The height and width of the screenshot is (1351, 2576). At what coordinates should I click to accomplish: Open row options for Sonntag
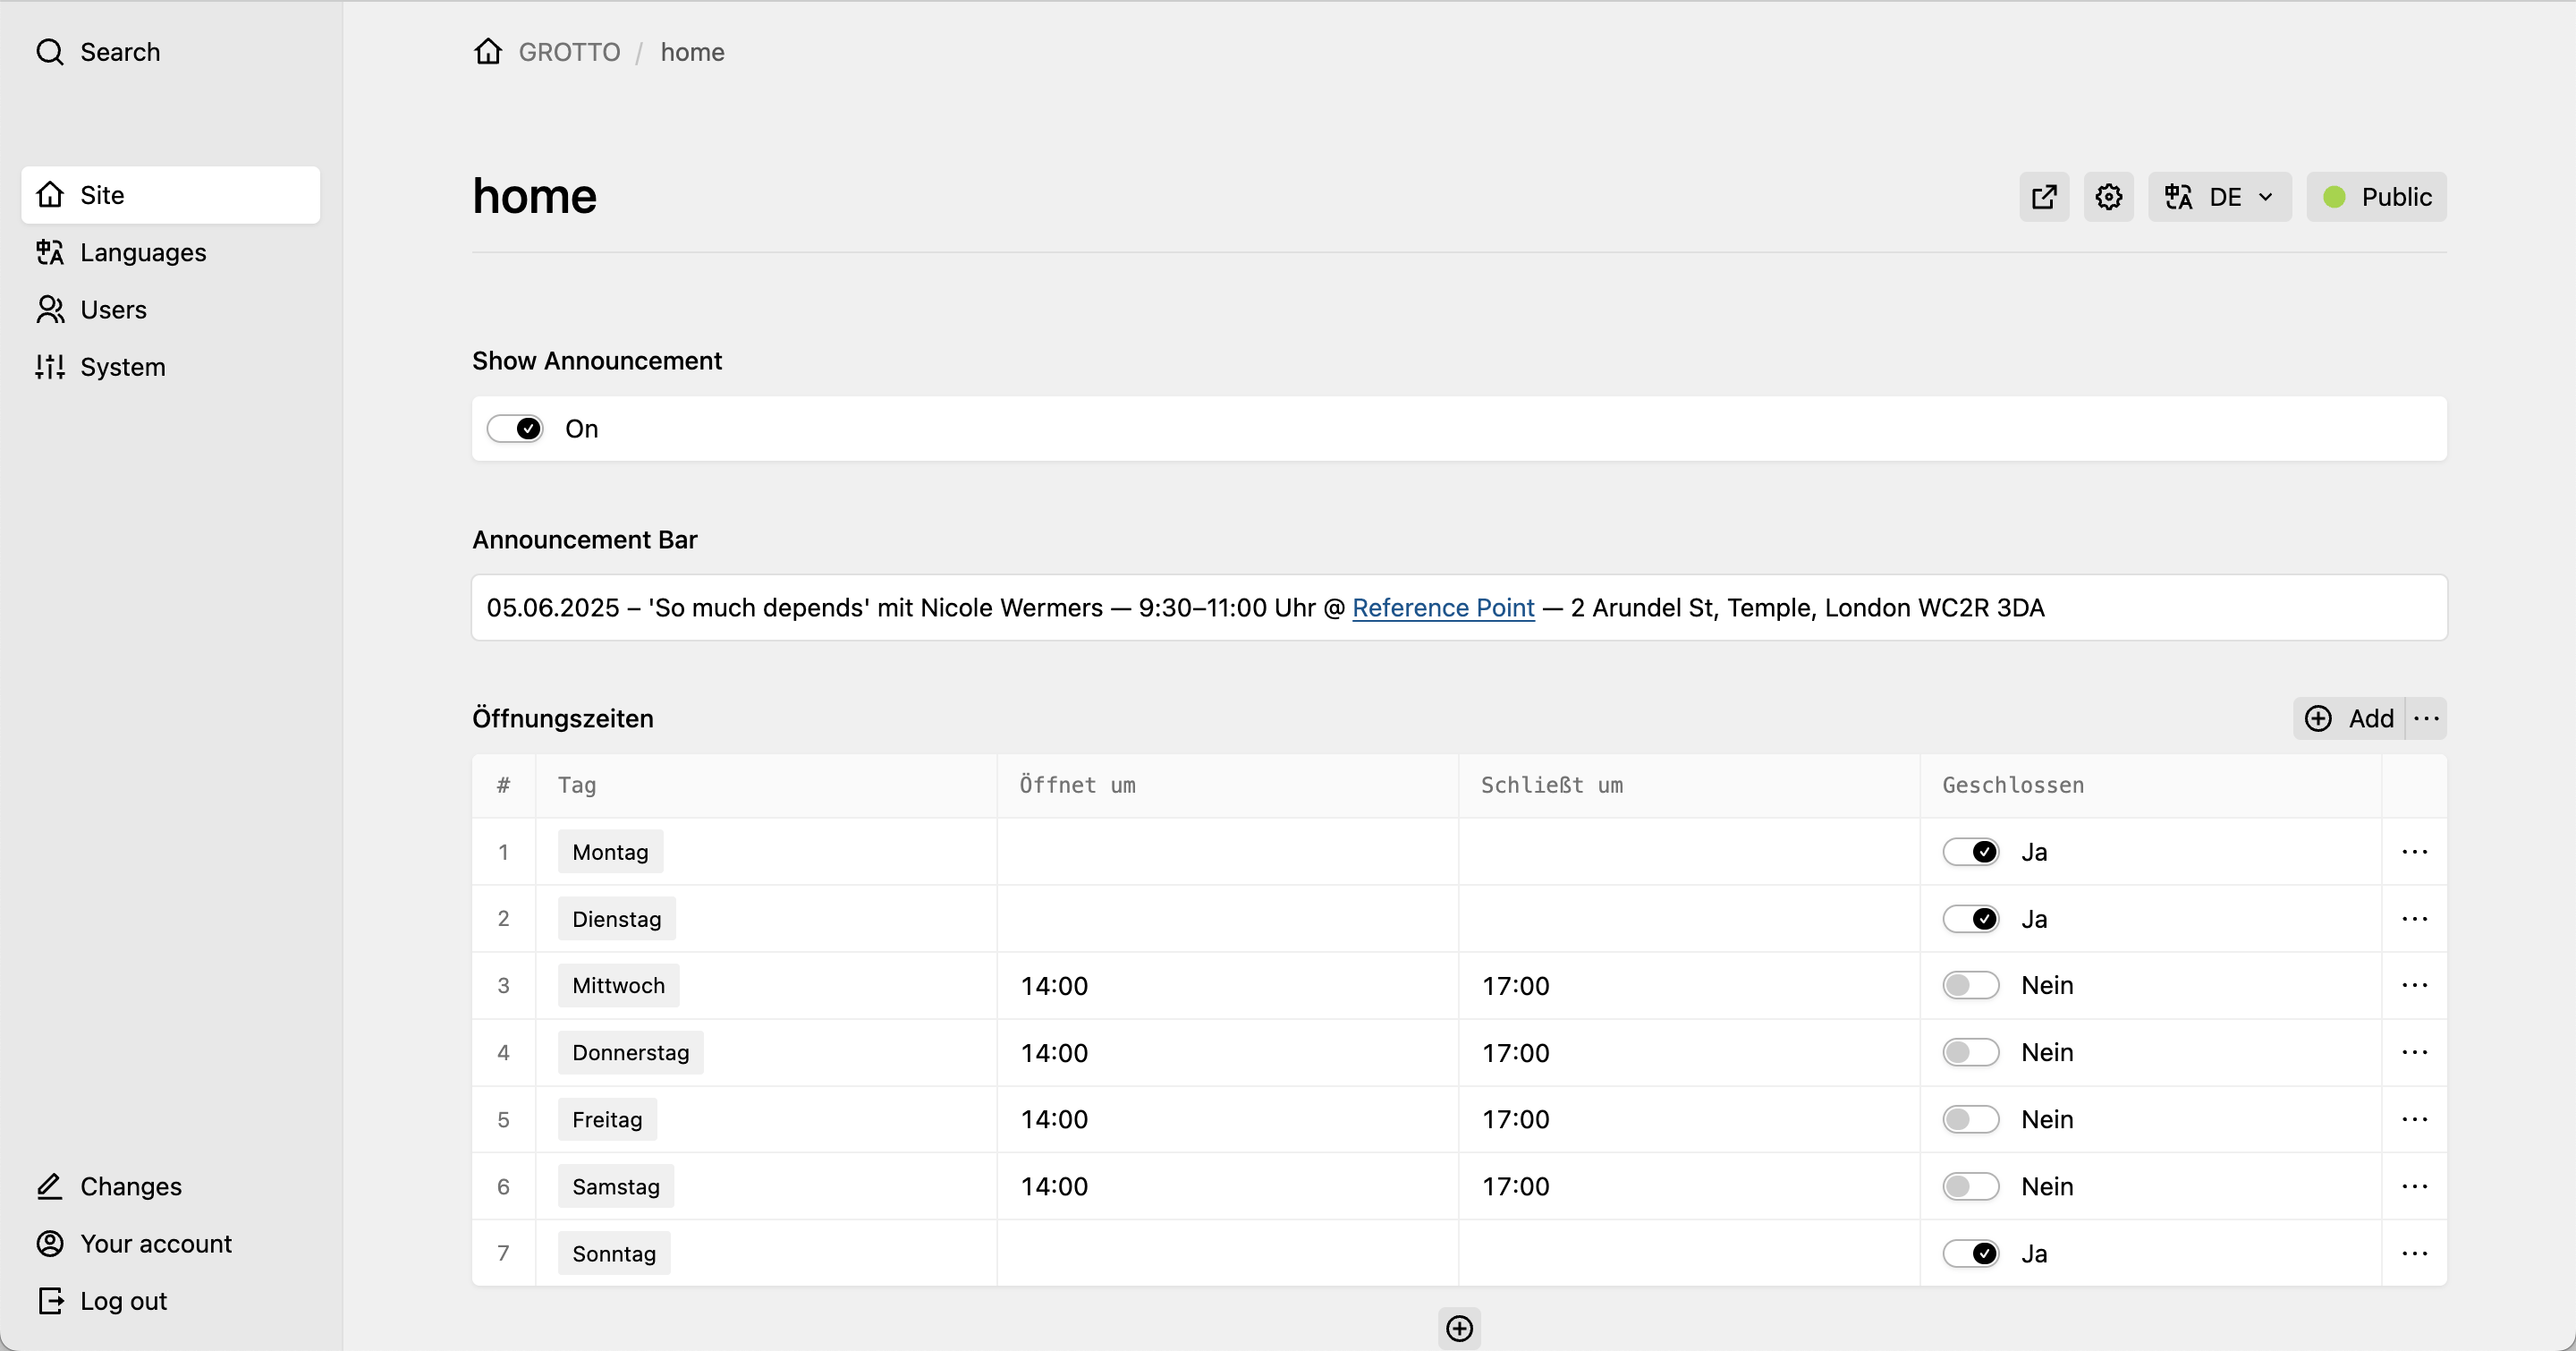tap(2414, 1254)
